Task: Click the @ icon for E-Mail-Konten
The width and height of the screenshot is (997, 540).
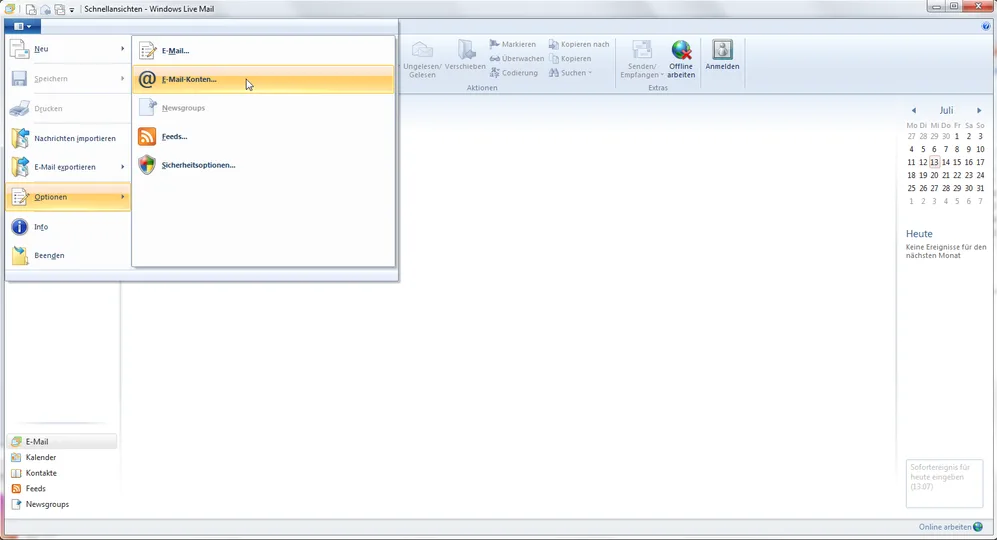Action: pos(147,80)
